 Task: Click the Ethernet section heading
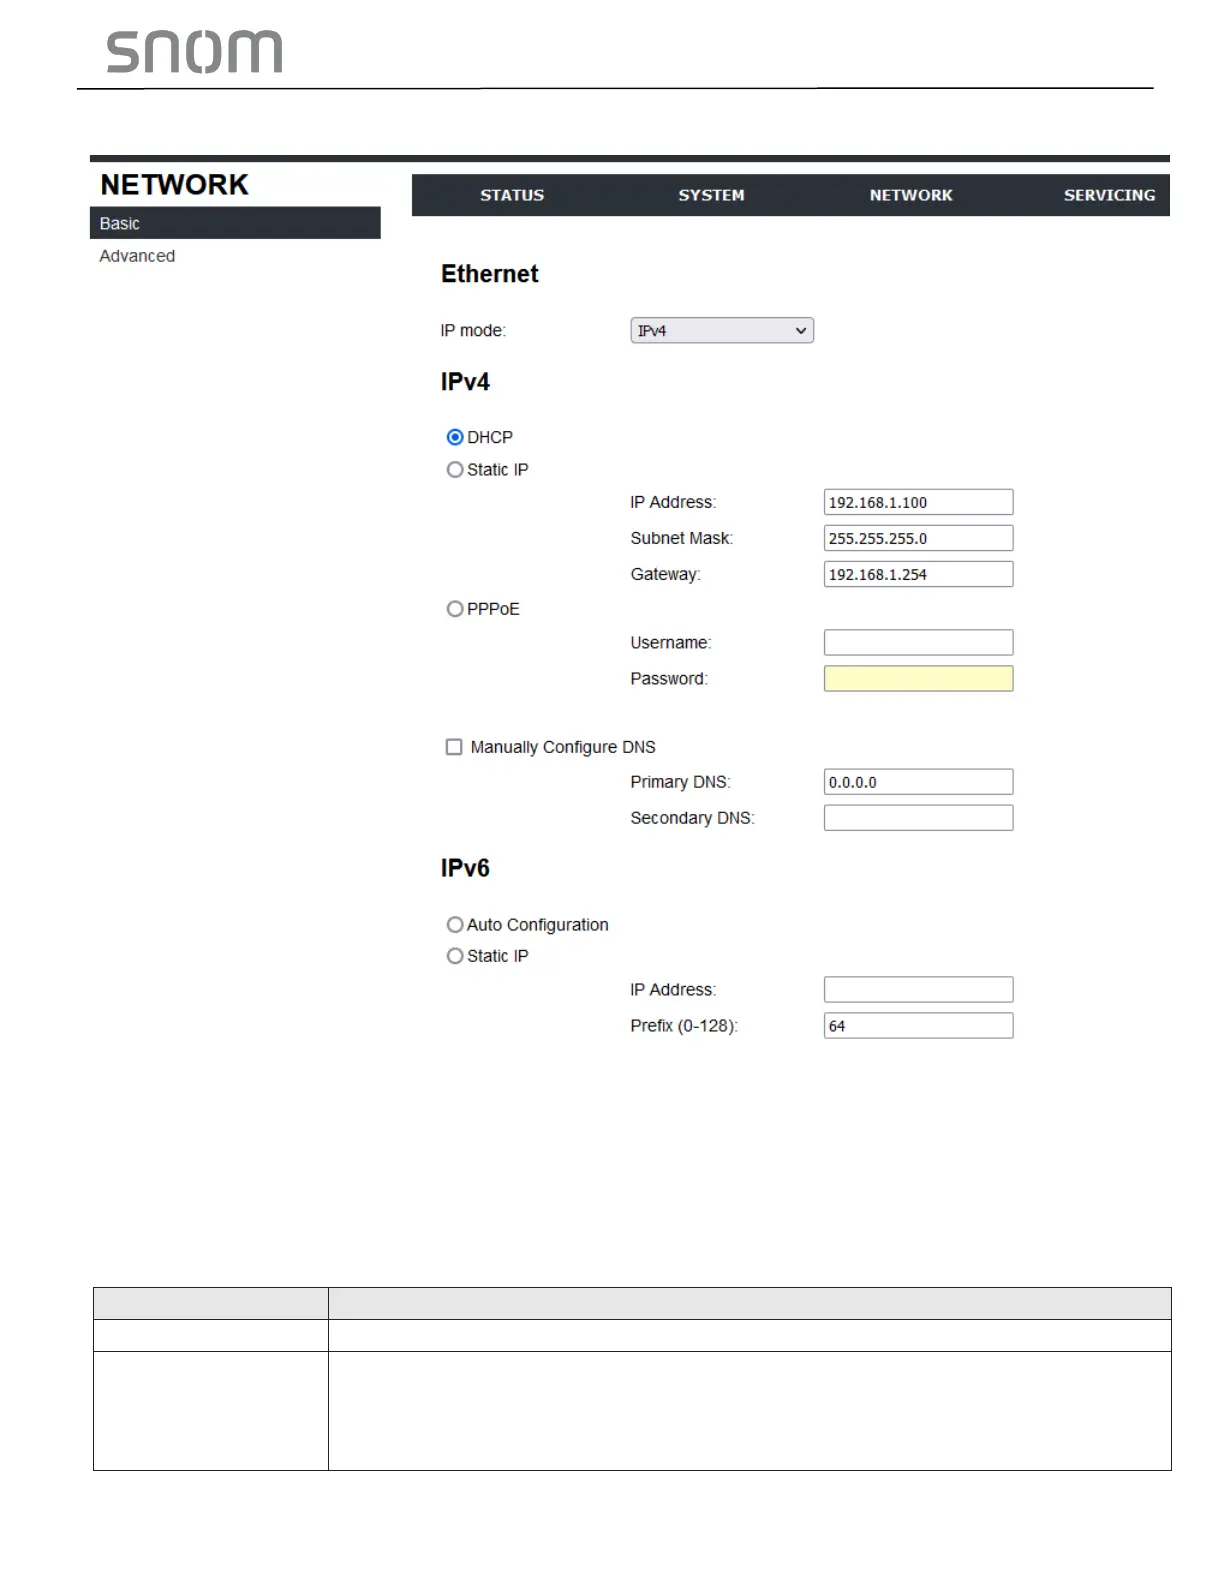pyautogui.click(x=489, y=274)
